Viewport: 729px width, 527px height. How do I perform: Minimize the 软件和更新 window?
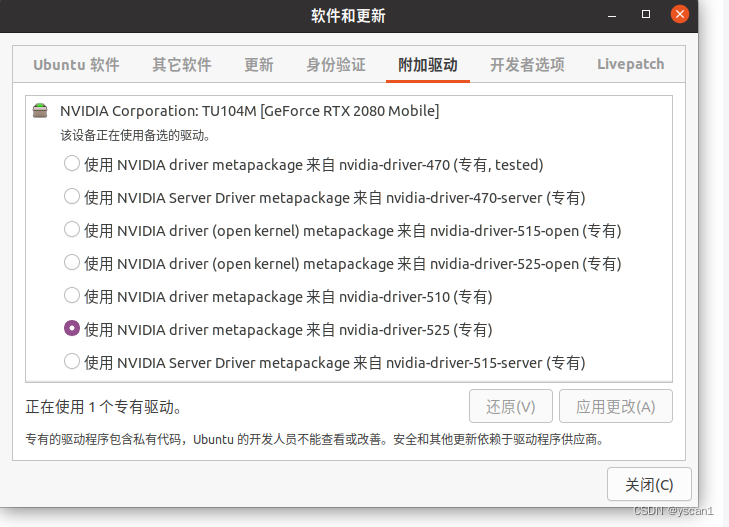tap(612, 15)
